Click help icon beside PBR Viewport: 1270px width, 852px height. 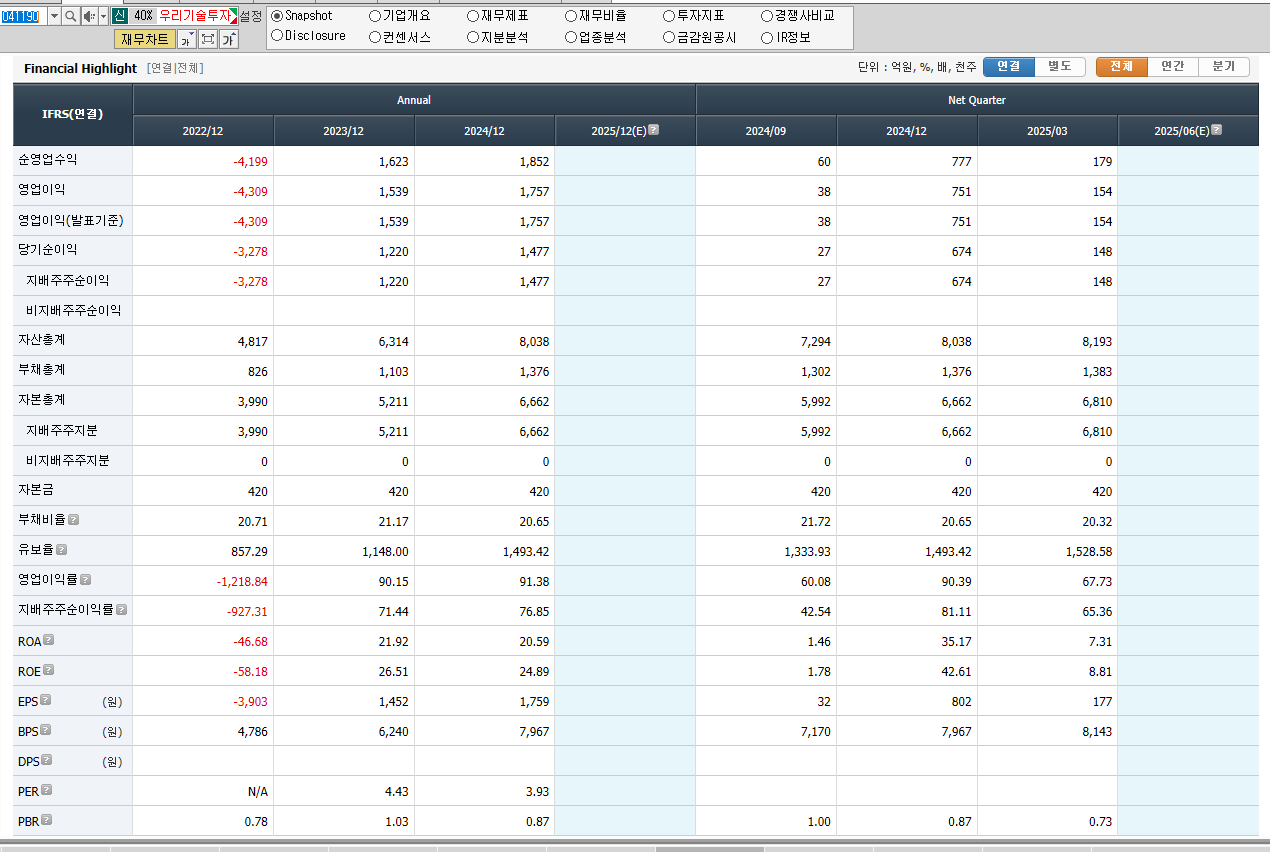coord(46,820)
